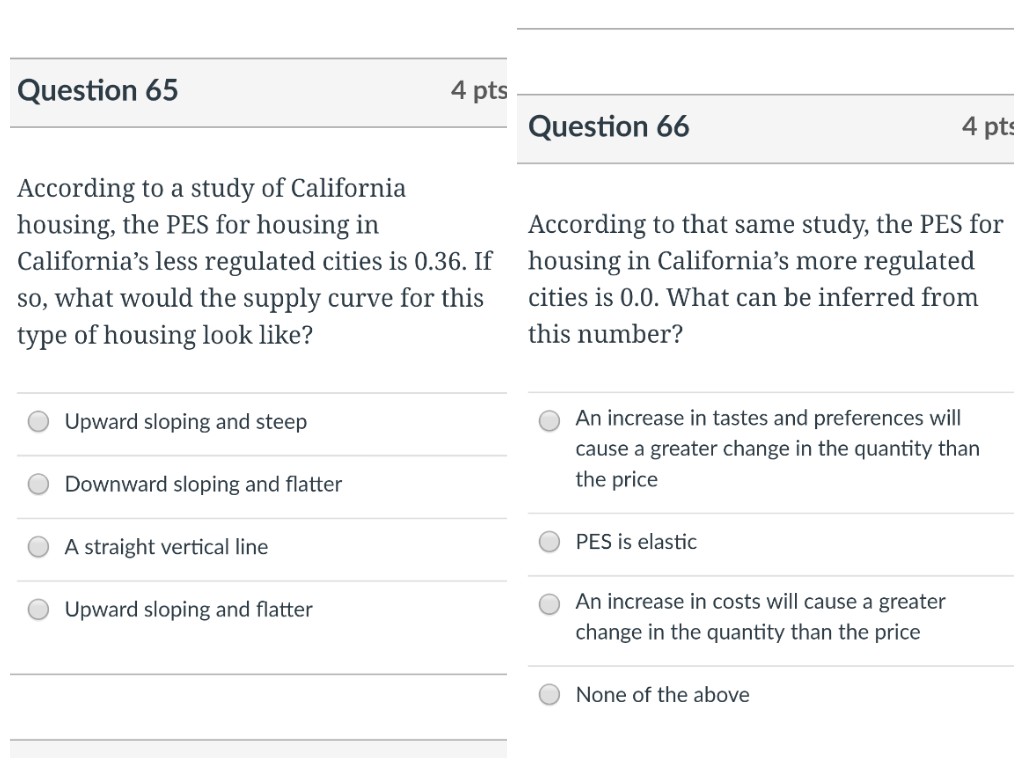The image size is (1024, 768).
Task: Choose the "Downward sloping and flatter" option
Action: tap(39, 485)
